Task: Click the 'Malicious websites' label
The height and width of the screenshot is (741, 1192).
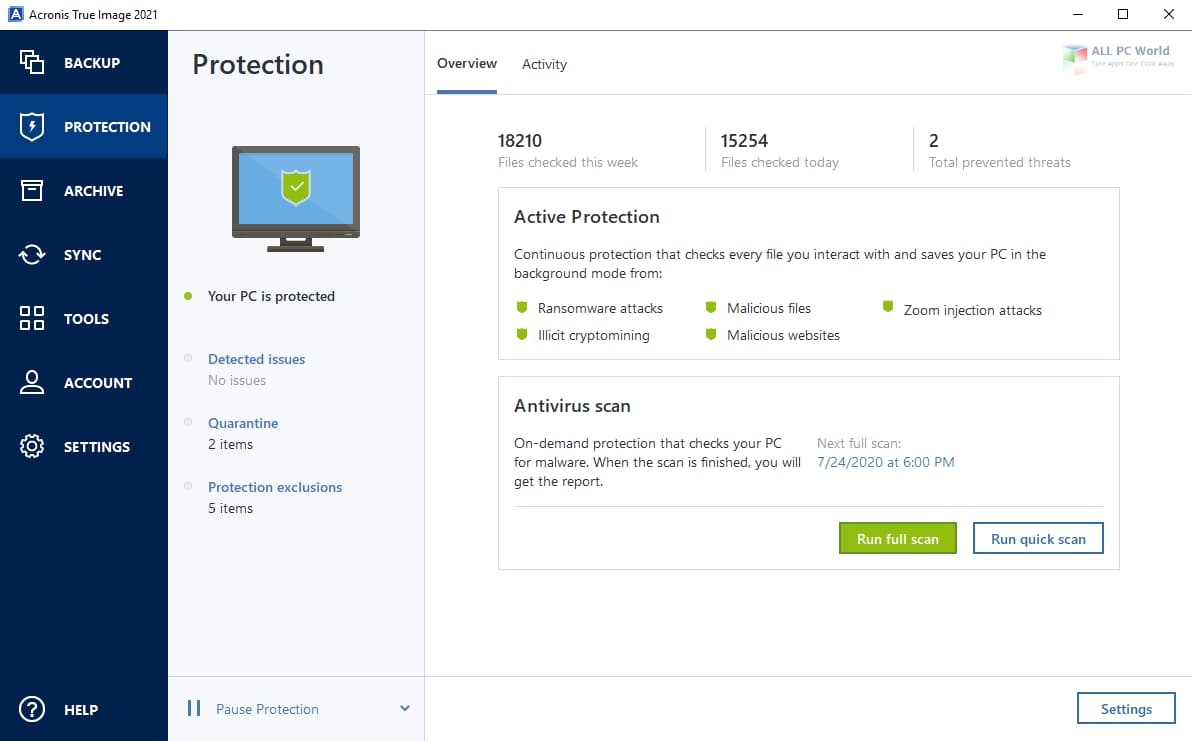Action: click(783, 335)
